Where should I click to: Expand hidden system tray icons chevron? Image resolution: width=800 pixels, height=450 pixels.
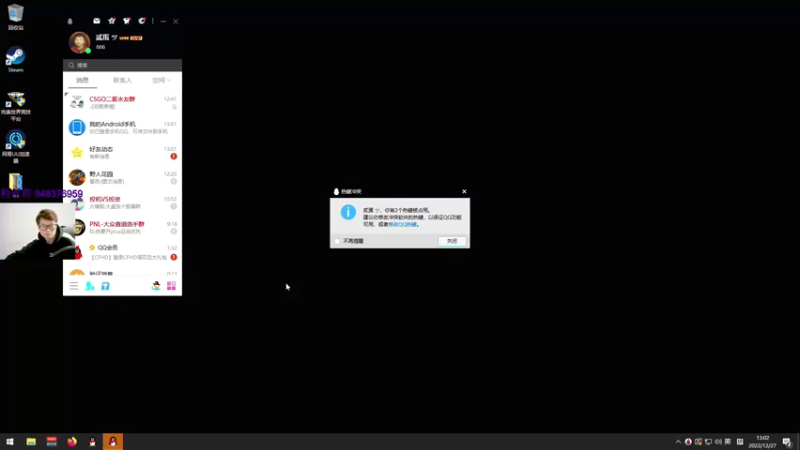pyautogui.click(x=678, y=442)
